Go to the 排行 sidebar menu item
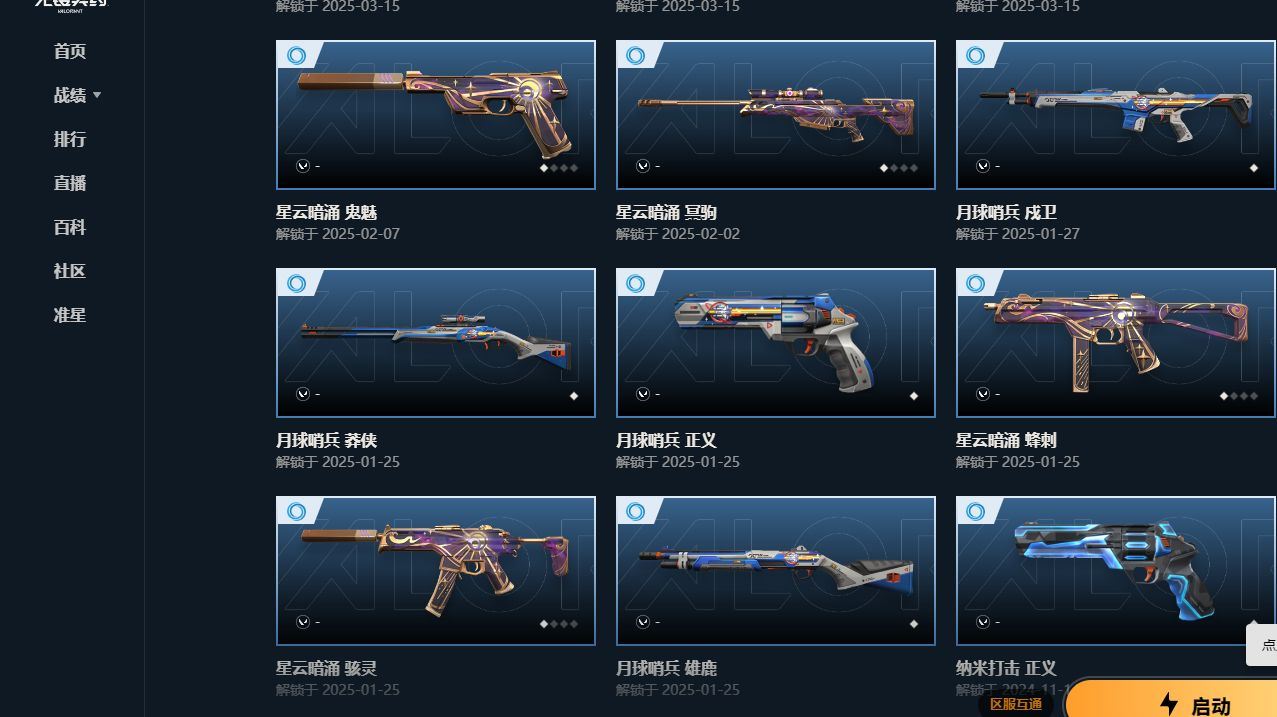Viewport: 1277px width, 717px height. click(70, 139)
